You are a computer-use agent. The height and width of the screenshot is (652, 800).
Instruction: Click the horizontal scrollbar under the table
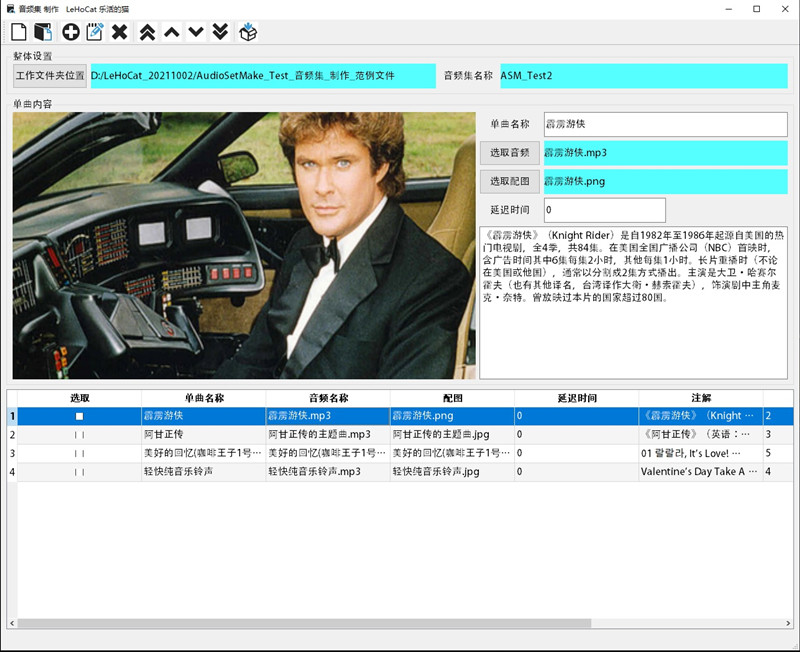tap(304, 623)
